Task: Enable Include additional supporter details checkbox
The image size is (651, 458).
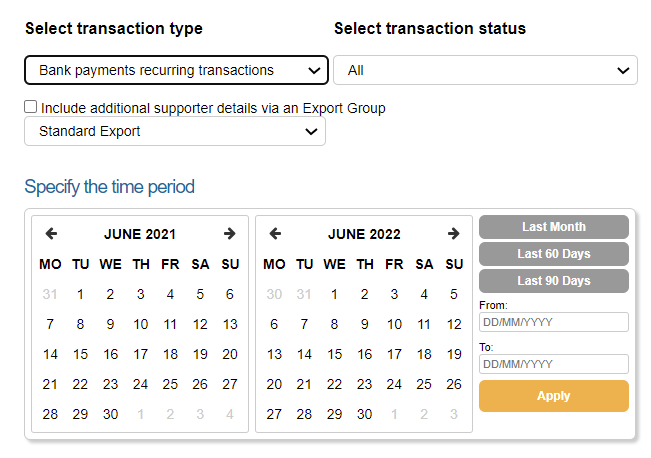Action: (x=31, y=107)
